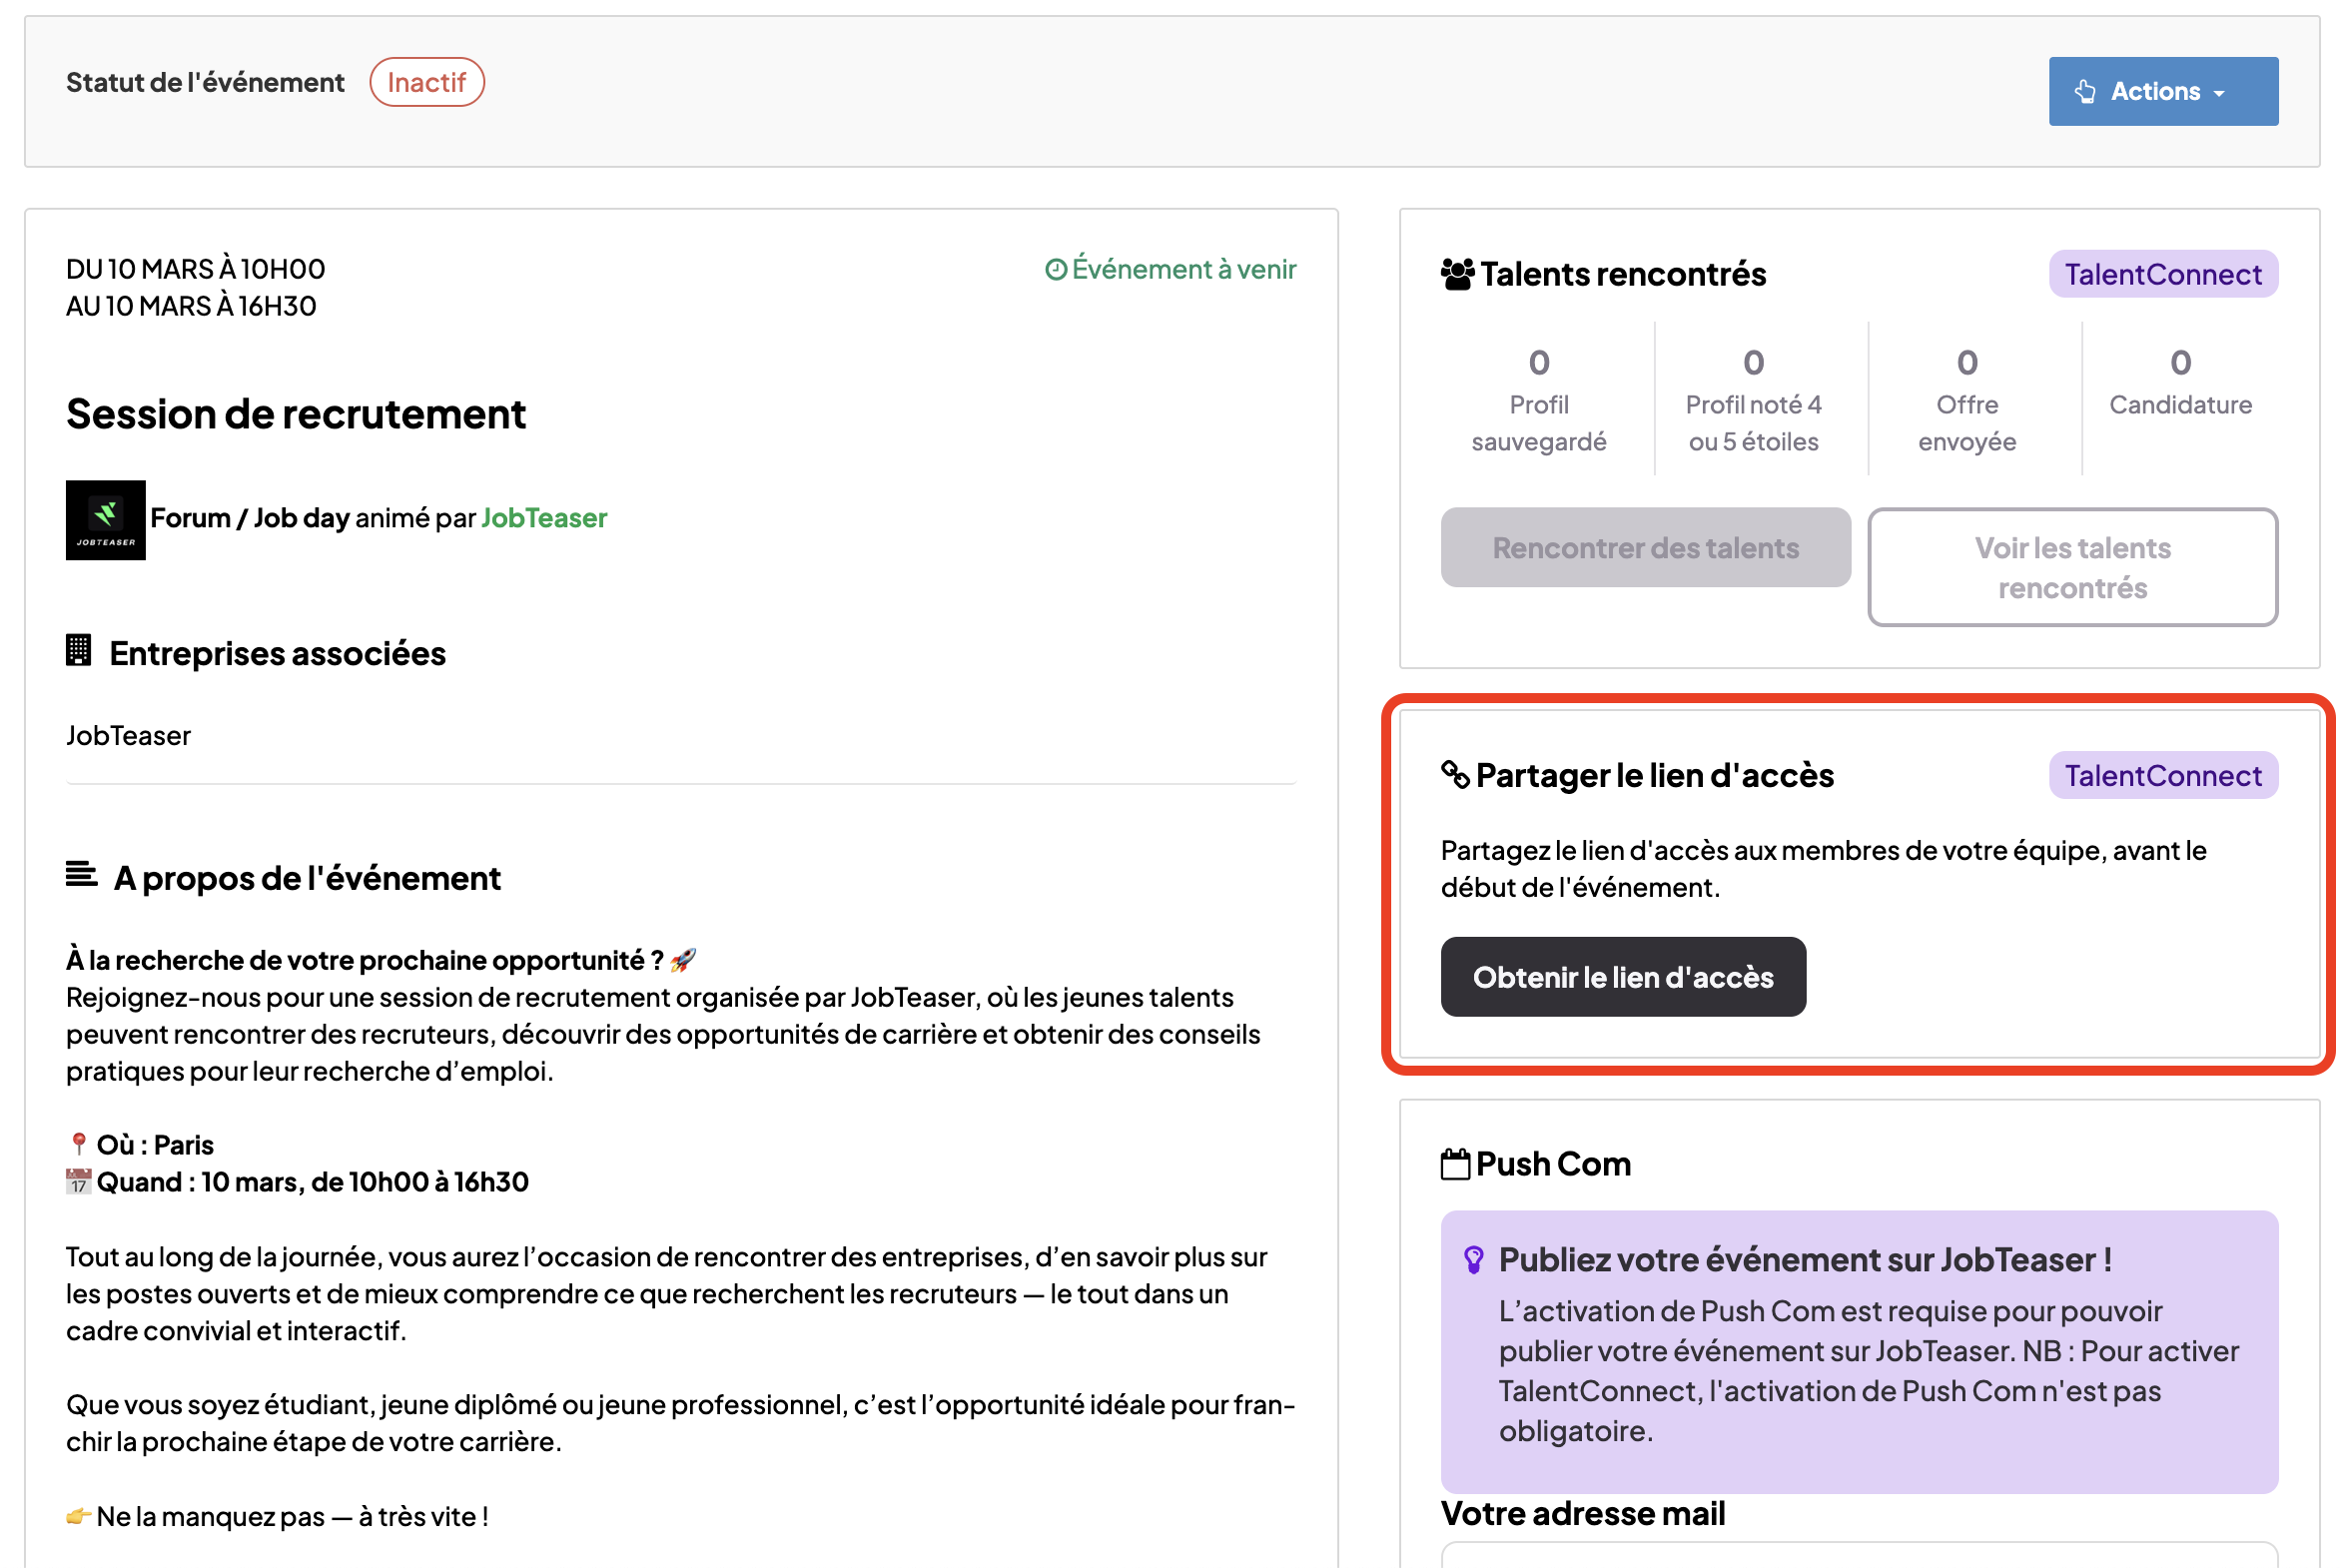Click the Inactif status badge
The image size is (2341, 1568).
coord(426,82)
